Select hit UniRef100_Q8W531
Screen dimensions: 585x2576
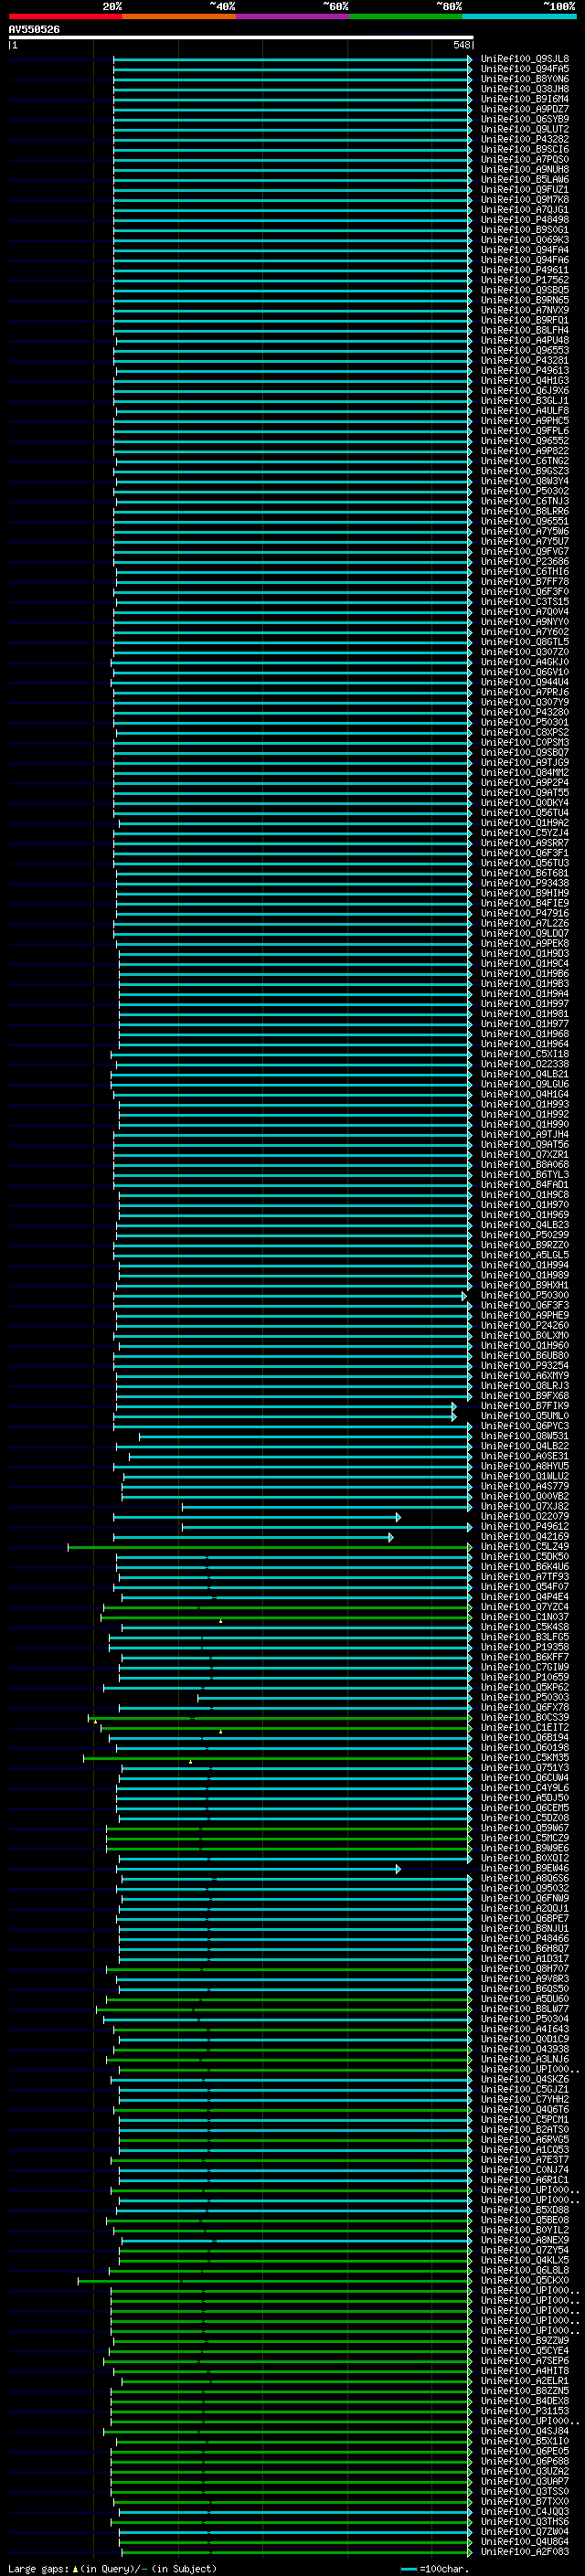[x=525, y=1436]
